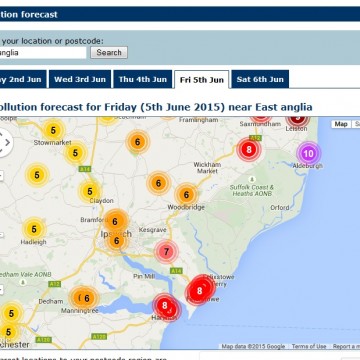The image size is (360, 360).
Task: Click the orange 6 marker near Manningtree
Action: [x=85, y=298]
